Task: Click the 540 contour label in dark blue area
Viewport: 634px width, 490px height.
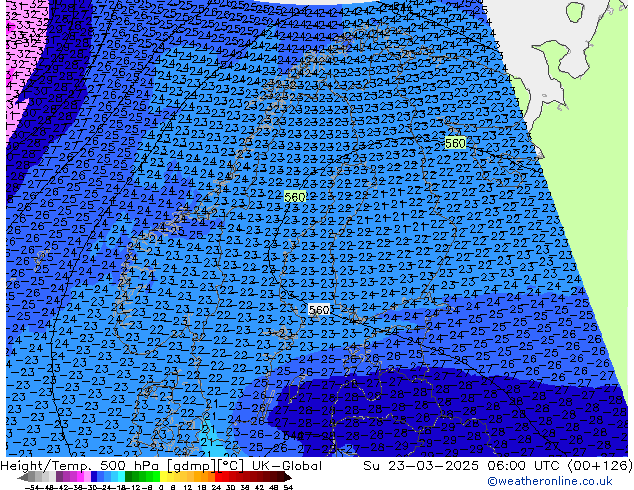Action: pos(293,435)
